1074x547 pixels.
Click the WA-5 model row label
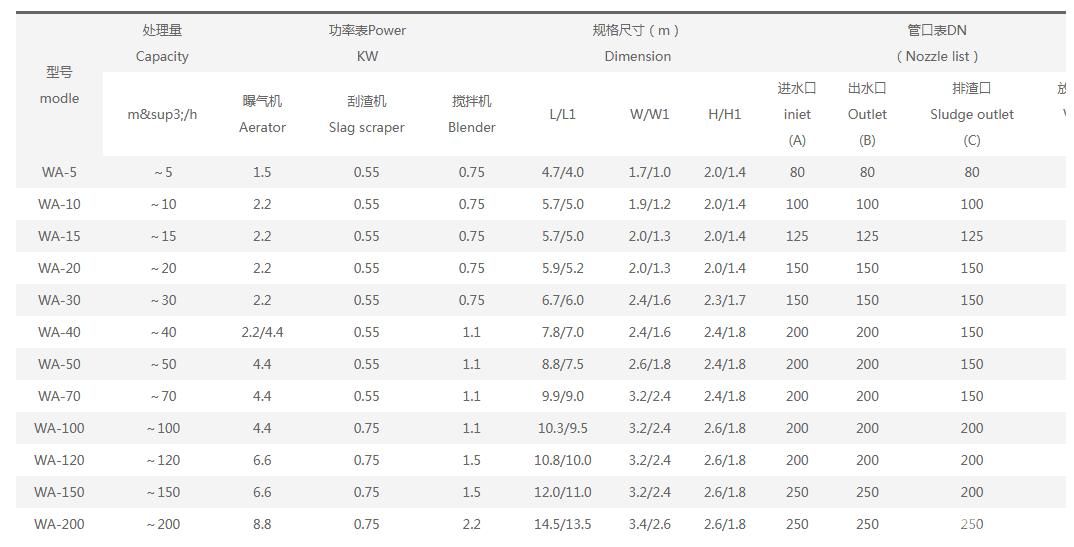pyautogui.click(x=59, y=172)
